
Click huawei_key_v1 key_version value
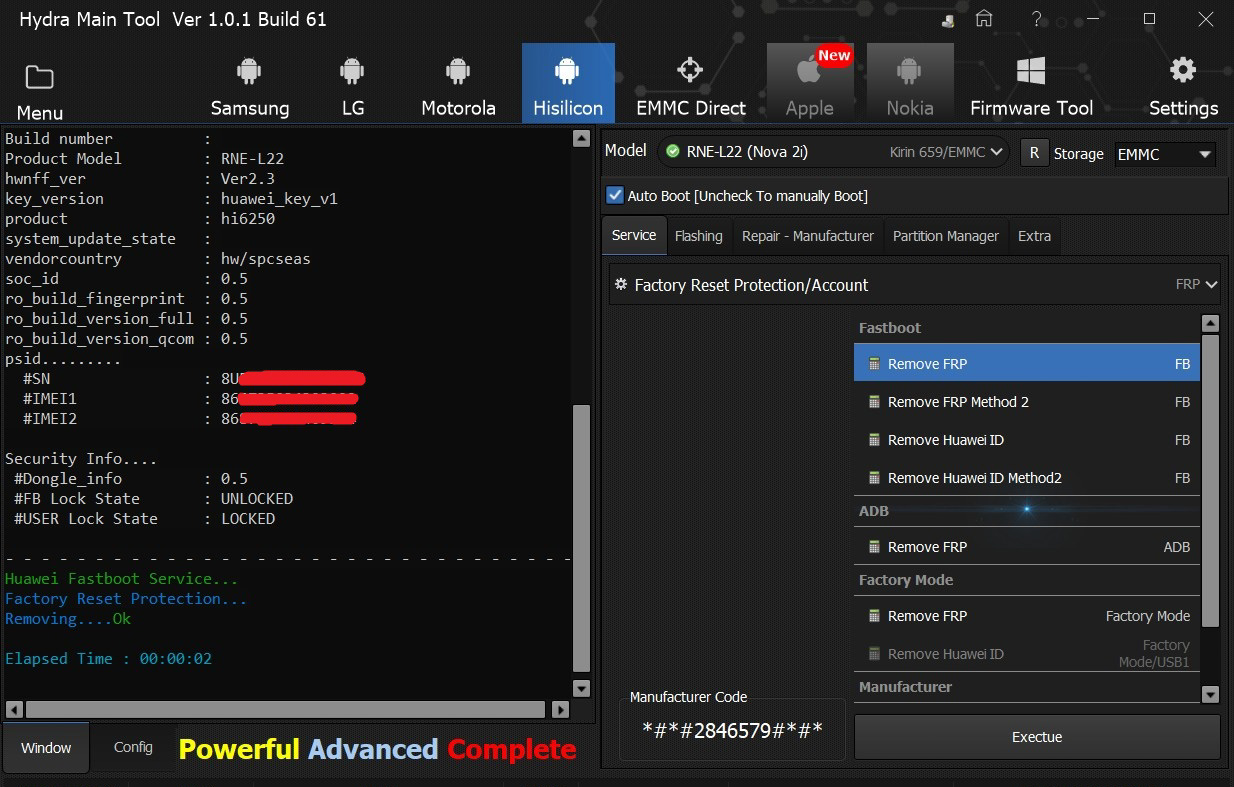pos(279,198)
